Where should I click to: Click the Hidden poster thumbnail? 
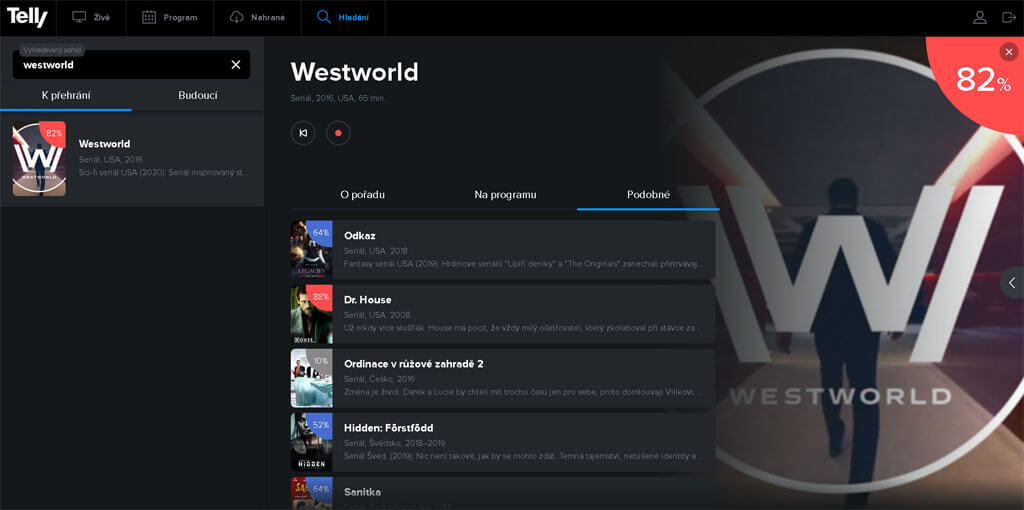point(312,442)
